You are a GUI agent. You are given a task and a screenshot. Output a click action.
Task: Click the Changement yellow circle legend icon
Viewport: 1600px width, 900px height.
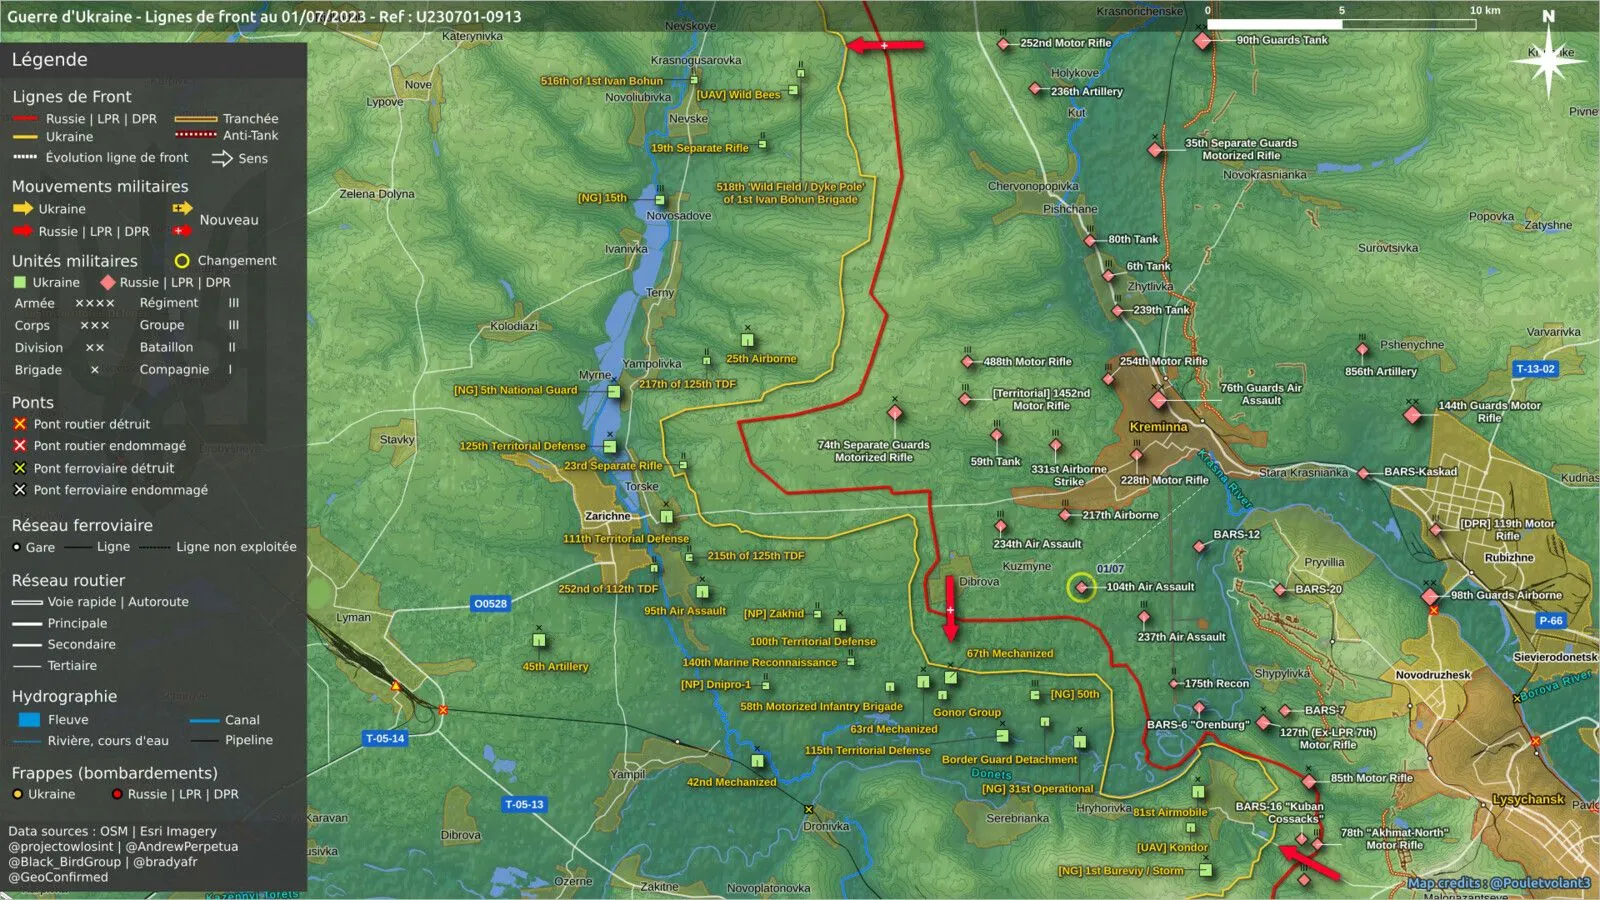(x=182, y=261)
